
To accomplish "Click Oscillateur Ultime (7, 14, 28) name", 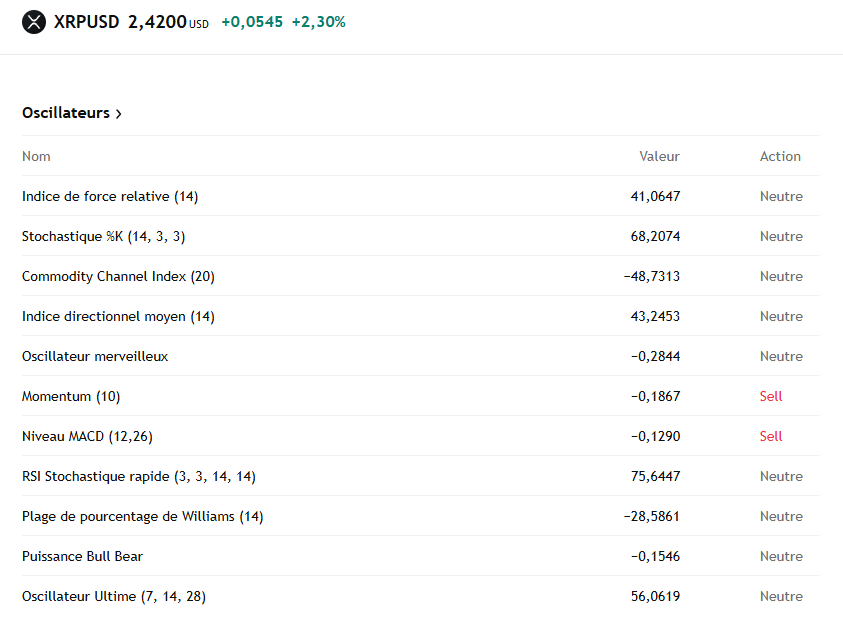I will tap(114, 596).
